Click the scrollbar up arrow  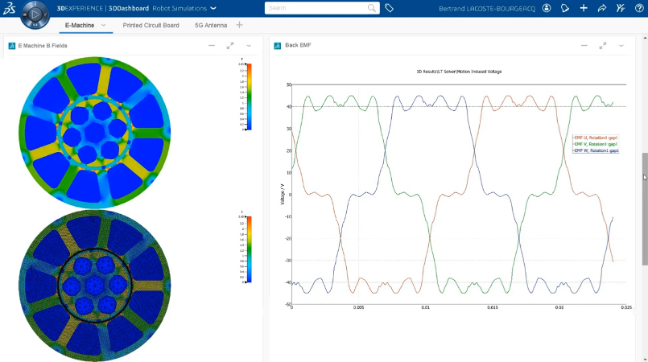click(645, 38)
